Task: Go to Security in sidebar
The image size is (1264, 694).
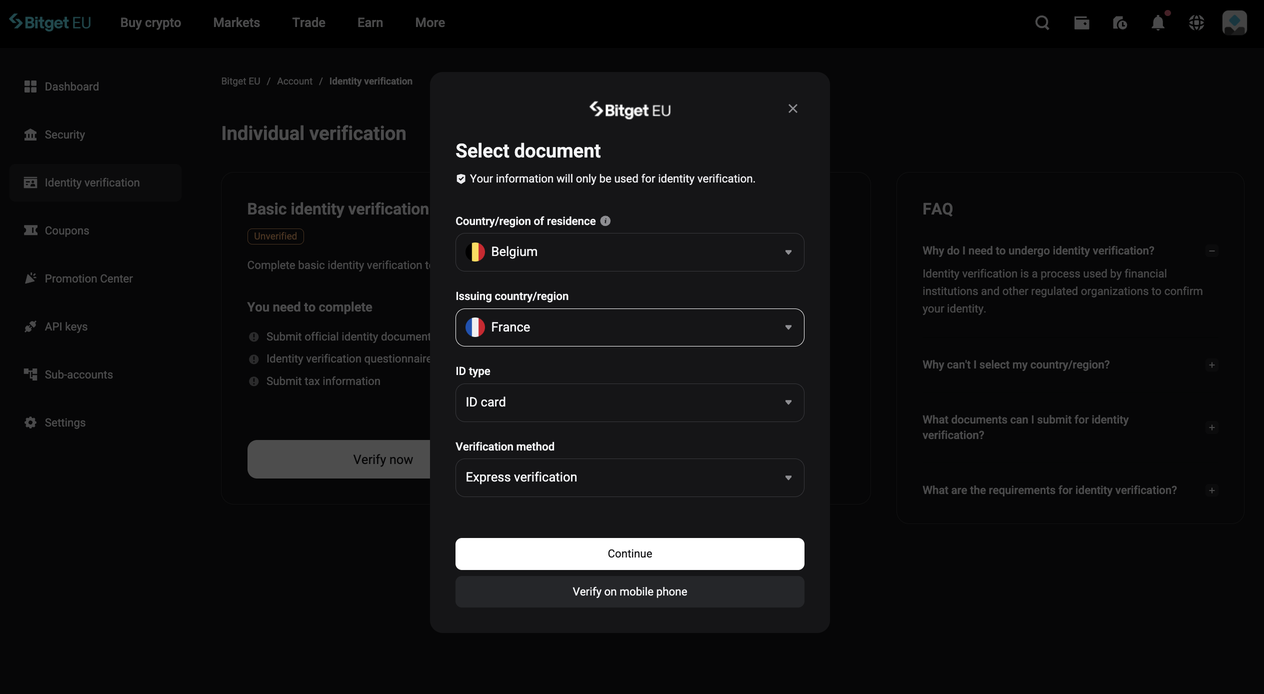Action: (x=95, y=135)
